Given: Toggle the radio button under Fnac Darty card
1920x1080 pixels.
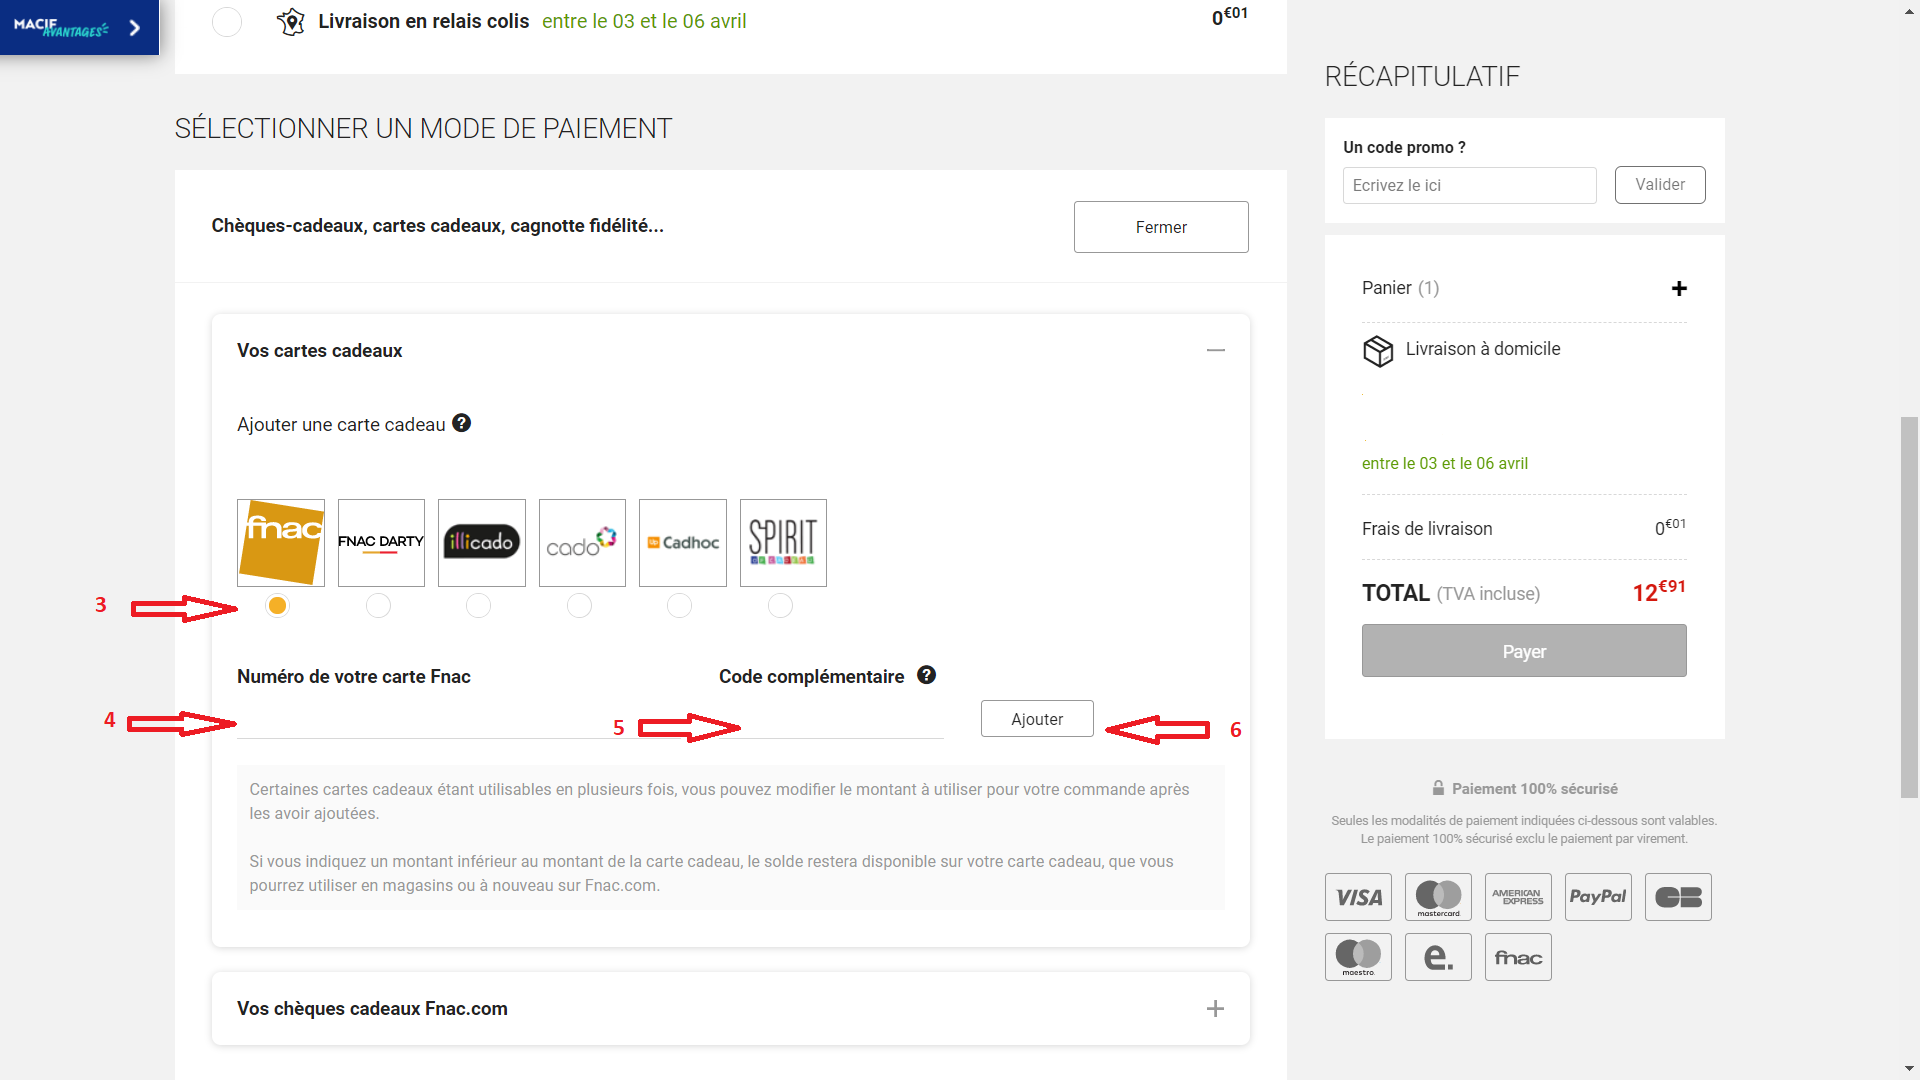Looking at the screenshot, I should pos(378,605).
